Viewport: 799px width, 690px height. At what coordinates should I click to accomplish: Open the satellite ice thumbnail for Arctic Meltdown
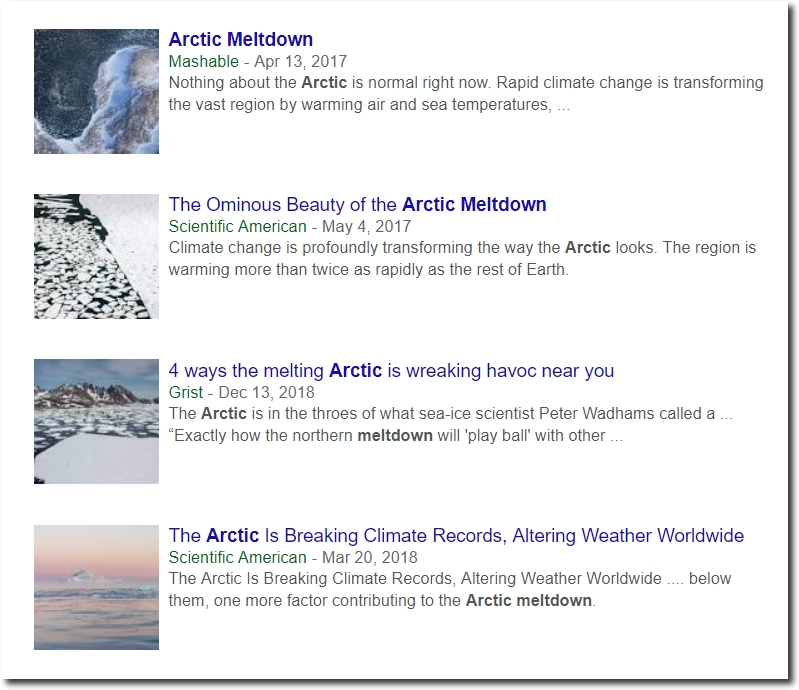(x=96, y=91)
